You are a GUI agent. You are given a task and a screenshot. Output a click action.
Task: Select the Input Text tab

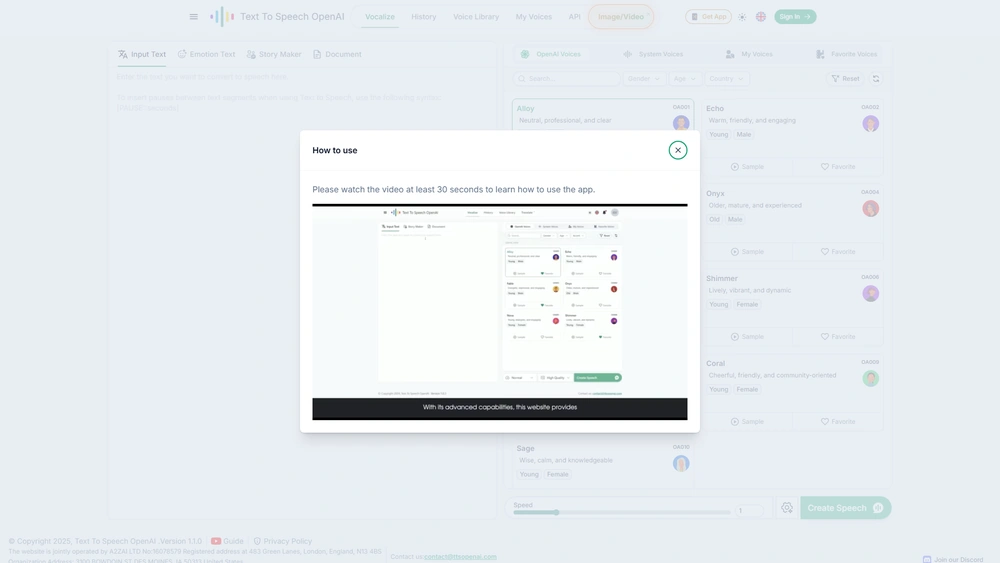[142, 54]
